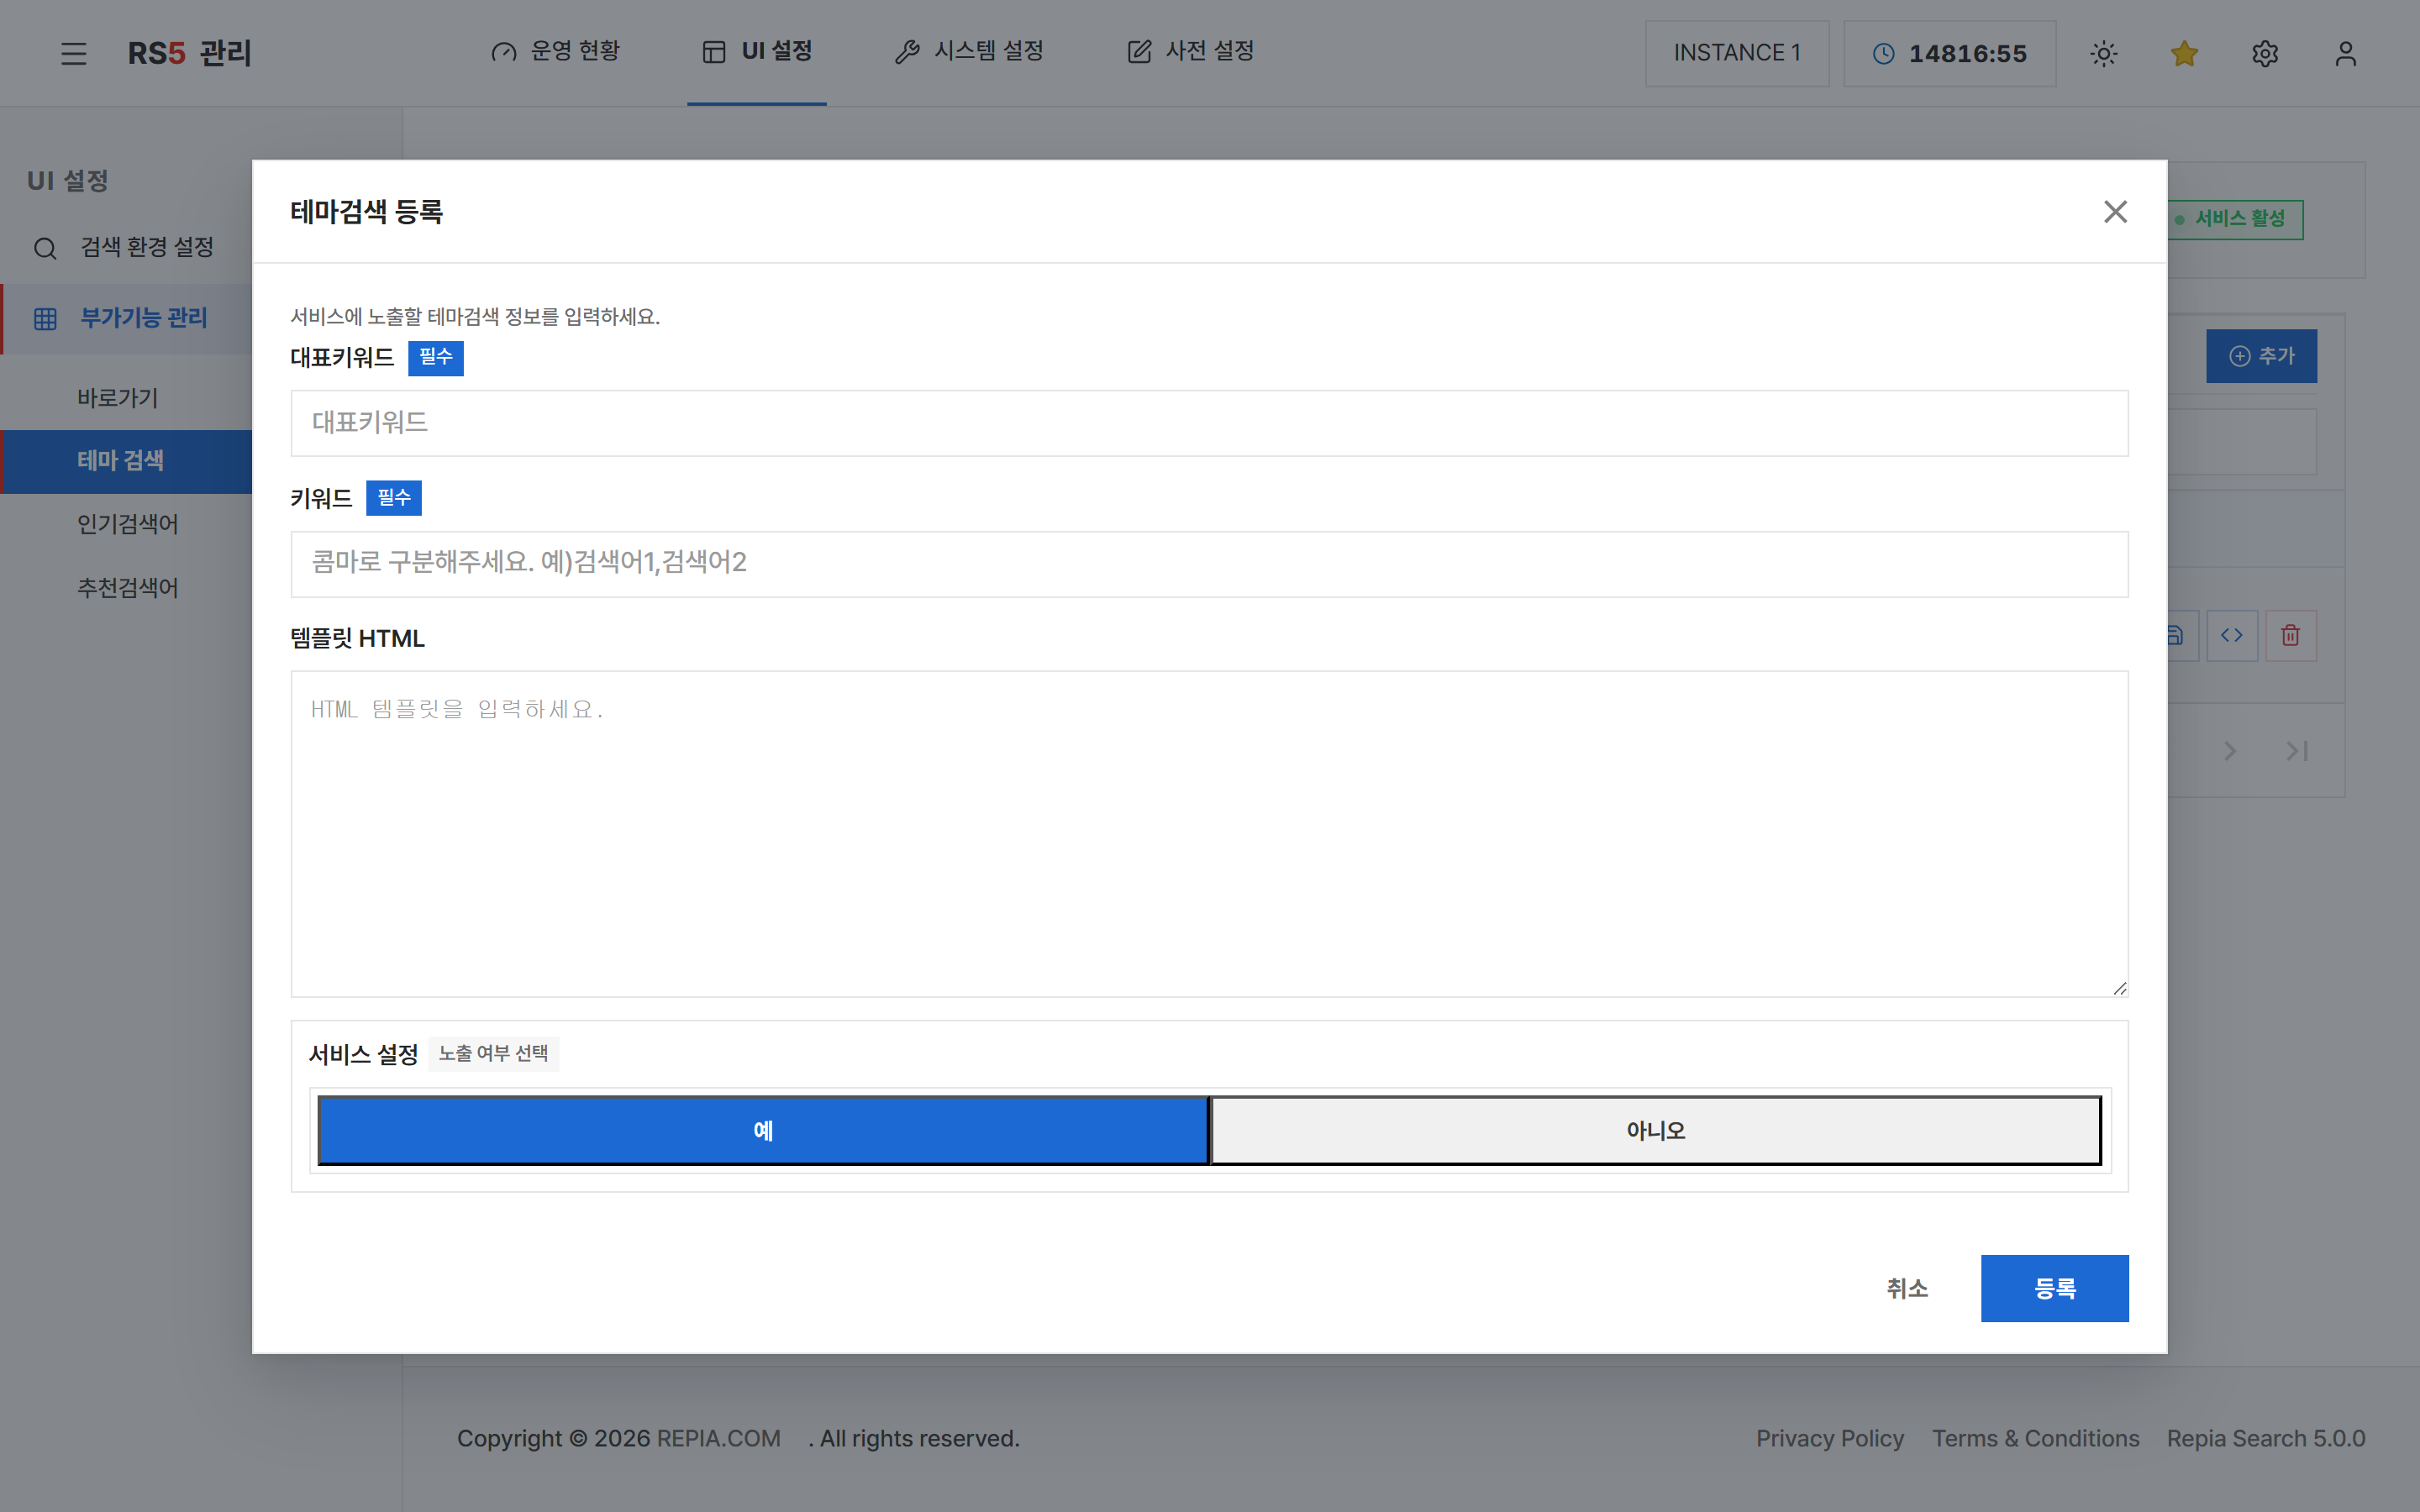Toggle the light/dark theme sun icon
This screenshot has width=2420, height=1512.
click(2104, 53)
